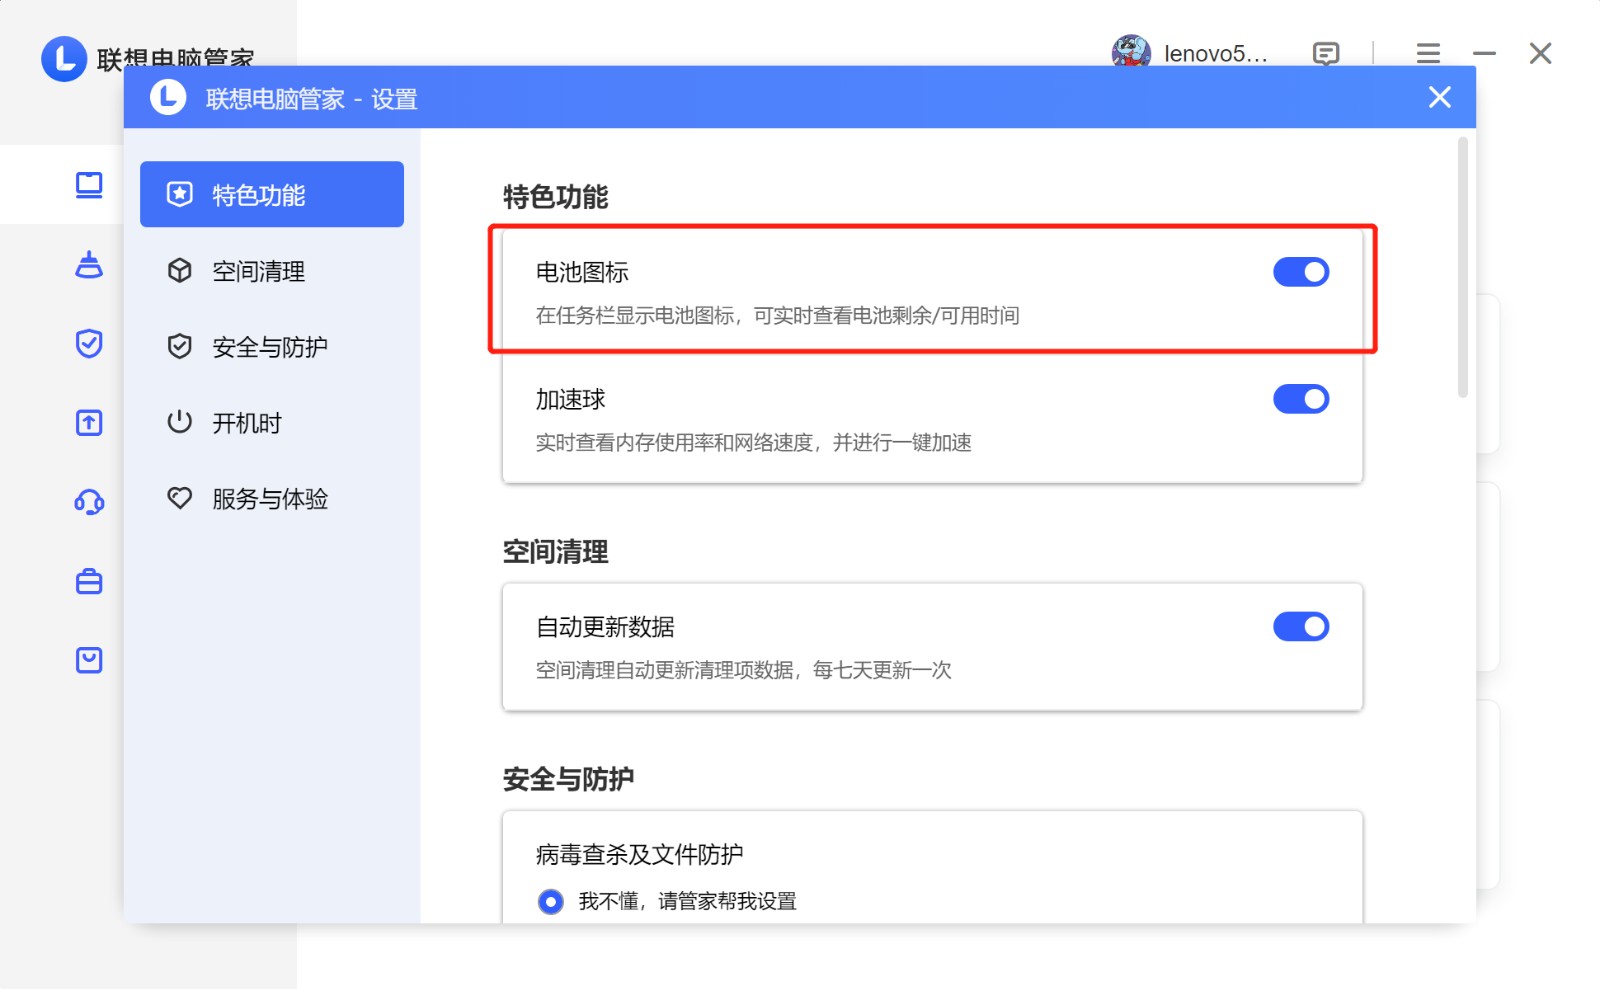The height and width of the screenshot is (989, 1600).
Task: Click the feedback message icon in title bar
Action: point(1326,54)
